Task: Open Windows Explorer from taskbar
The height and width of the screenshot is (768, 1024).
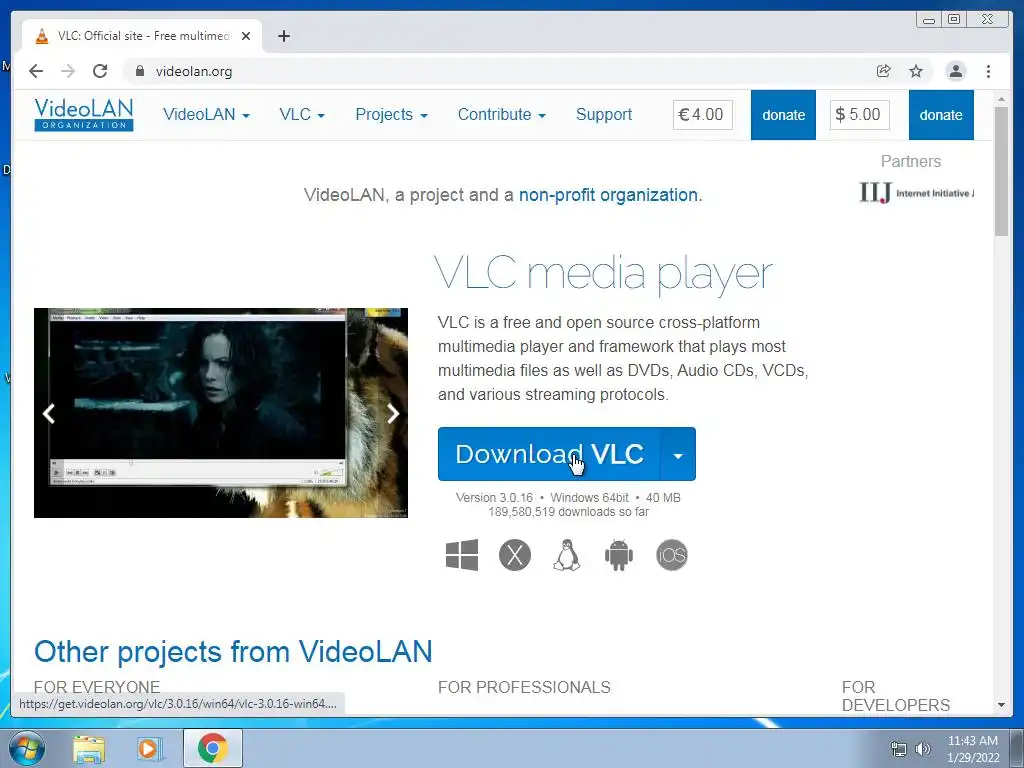Action: click(89, 748)
